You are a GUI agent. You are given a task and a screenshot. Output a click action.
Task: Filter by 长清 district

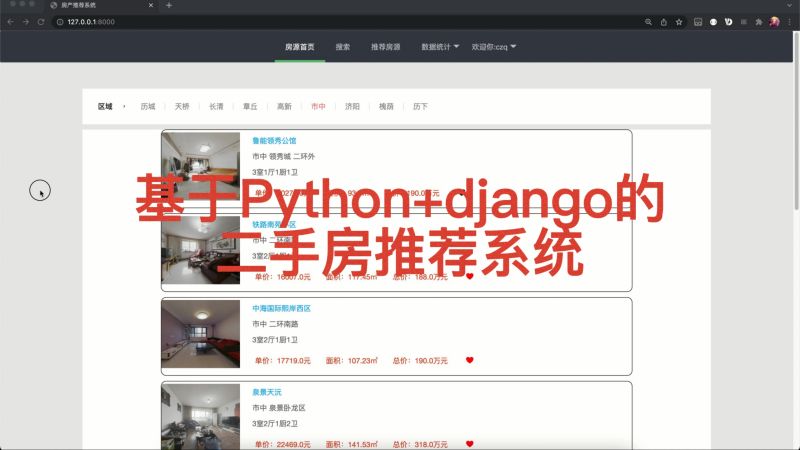pos(216,107)
